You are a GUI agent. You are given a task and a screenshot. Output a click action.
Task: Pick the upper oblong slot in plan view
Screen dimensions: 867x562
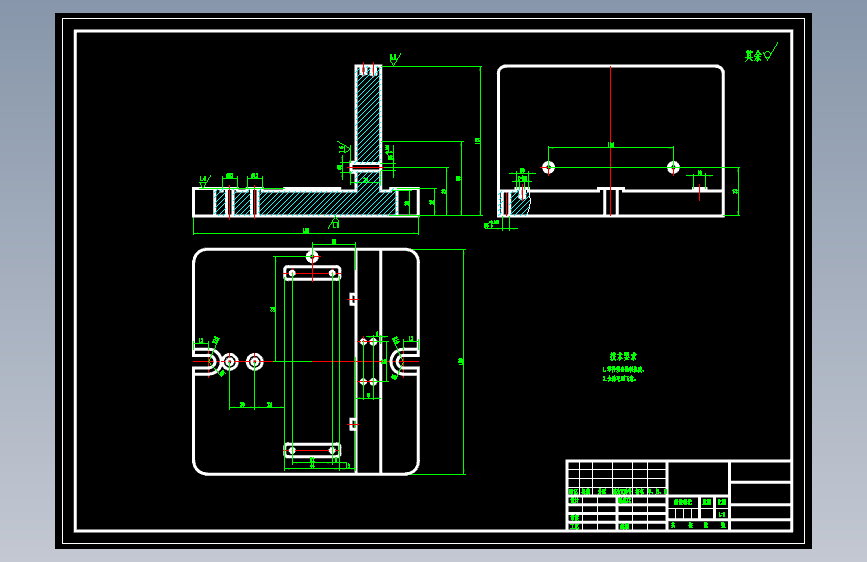point(312,273)
